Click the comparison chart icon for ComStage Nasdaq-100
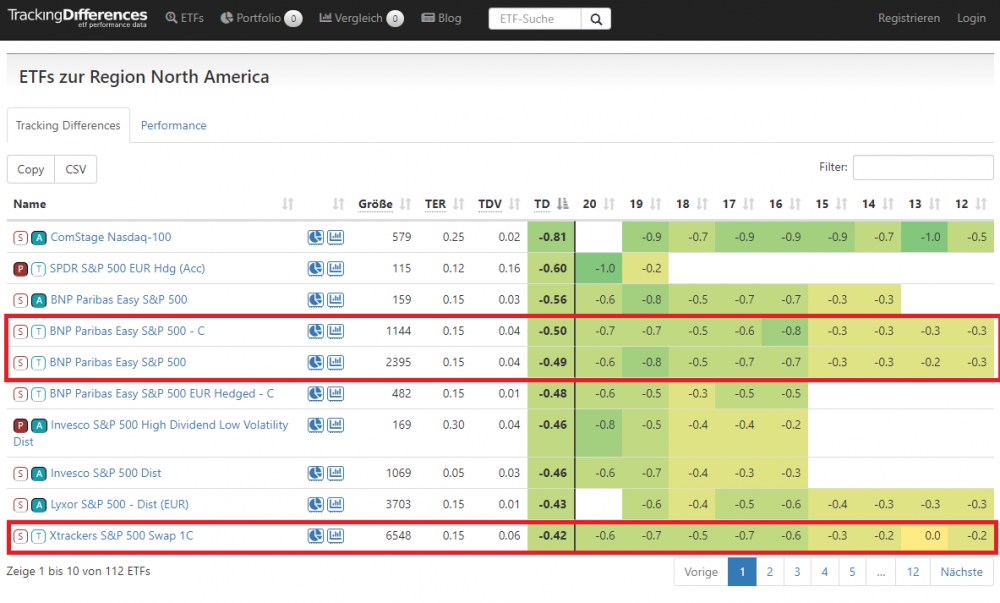The image size is (1000, 603). click(x=335, y=238)
